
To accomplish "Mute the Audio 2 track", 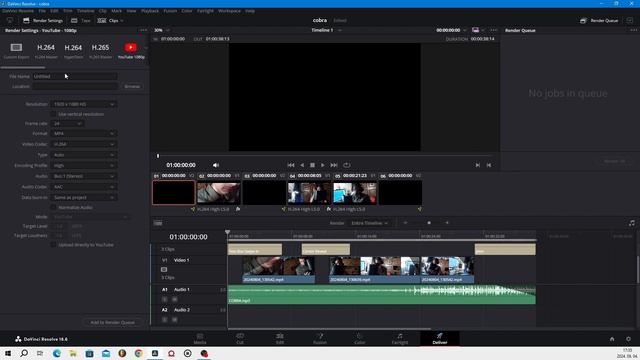I will pyautogui.click(x=175, y=320).
